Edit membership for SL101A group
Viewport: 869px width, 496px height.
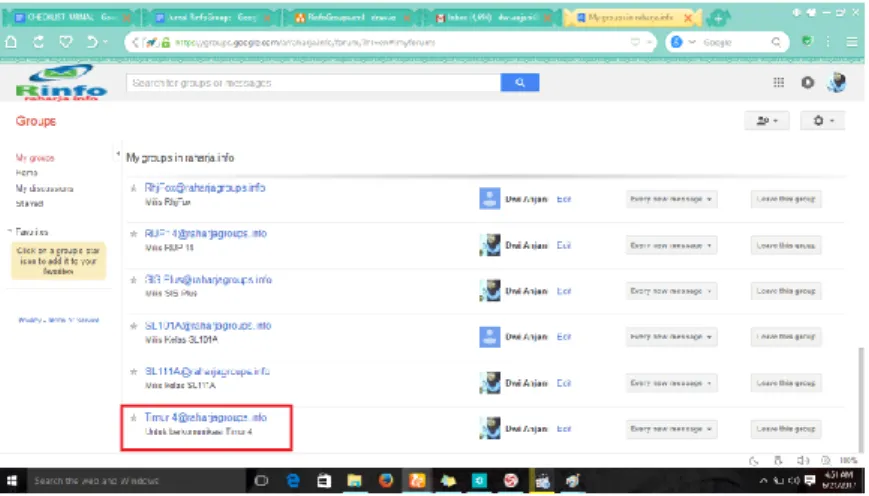[564, 337]
